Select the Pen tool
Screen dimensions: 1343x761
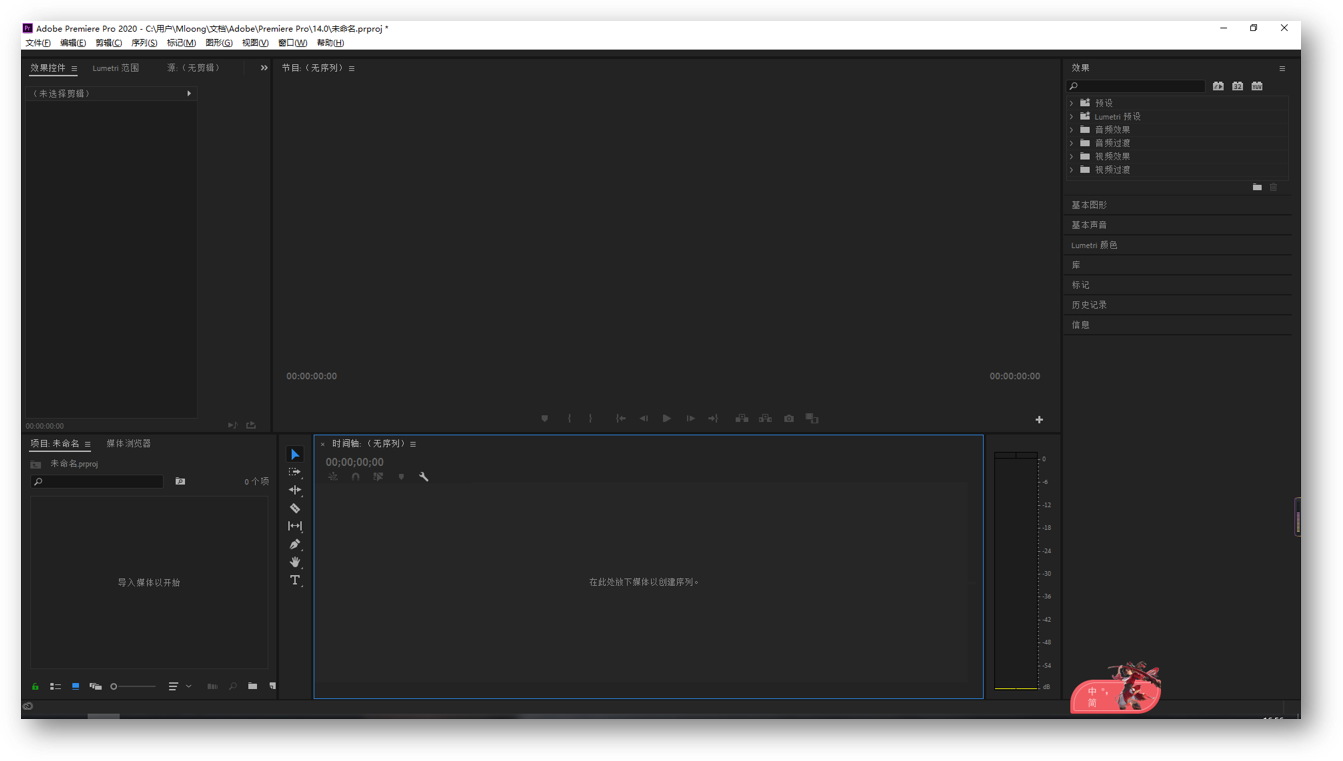pos(295,544)
